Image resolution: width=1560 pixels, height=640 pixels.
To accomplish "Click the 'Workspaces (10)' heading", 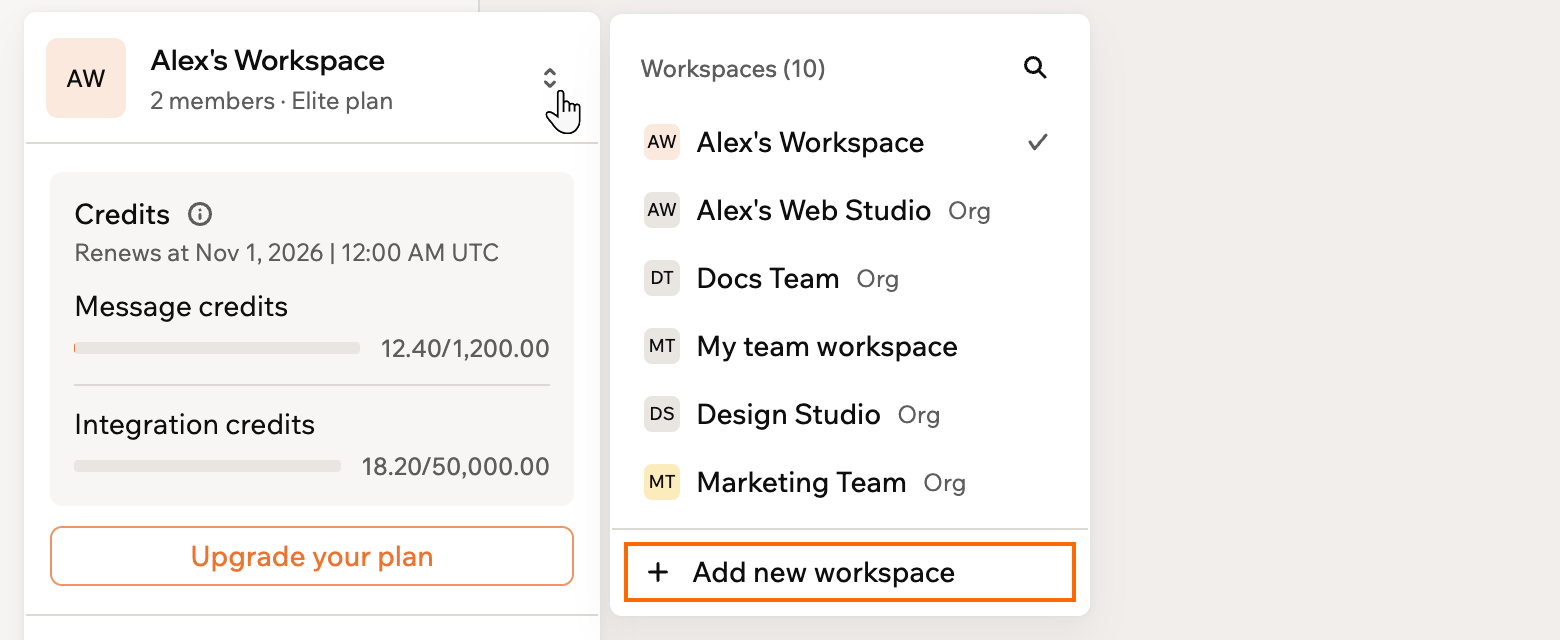I will pyautogui.click(x=733, y=68).
